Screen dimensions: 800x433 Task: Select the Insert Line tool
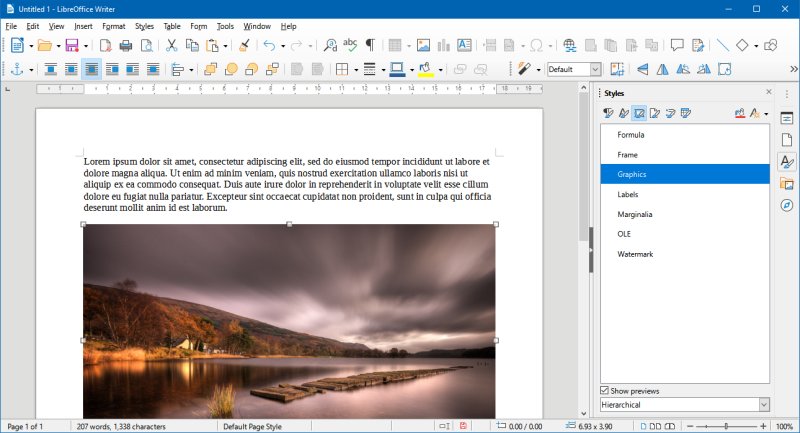[x=722, y=45]
